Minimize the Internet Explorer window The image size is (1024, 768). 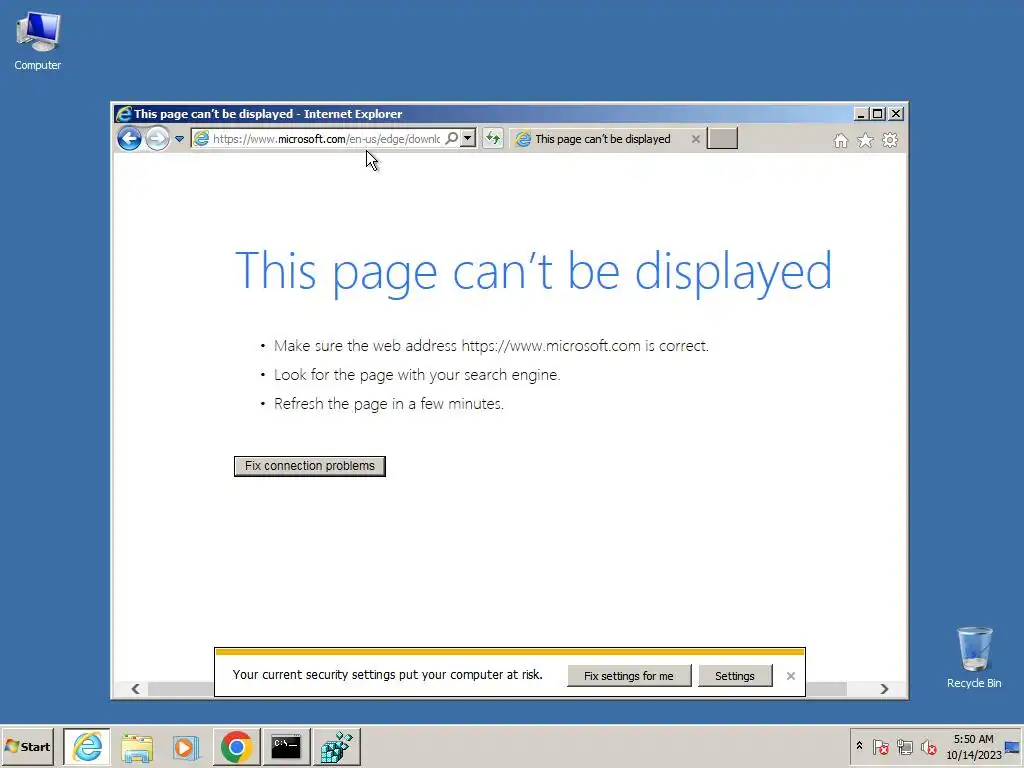[861, 114]
